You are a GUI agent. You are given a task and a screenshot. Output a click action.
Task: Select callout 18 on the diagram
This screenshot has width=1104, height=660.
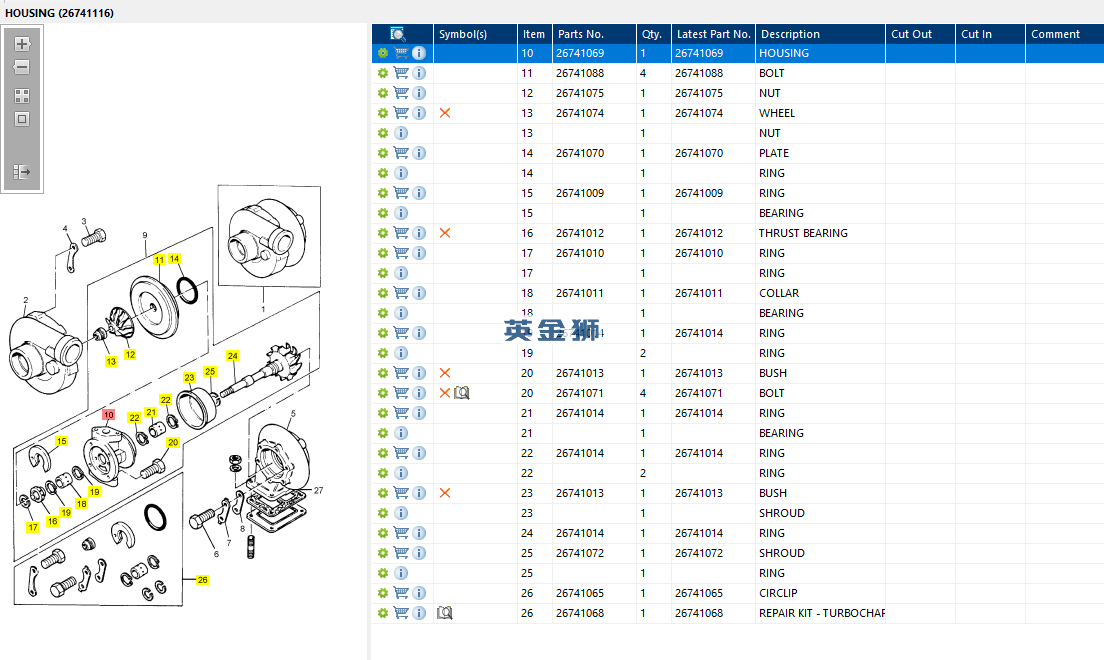point(82,504)
